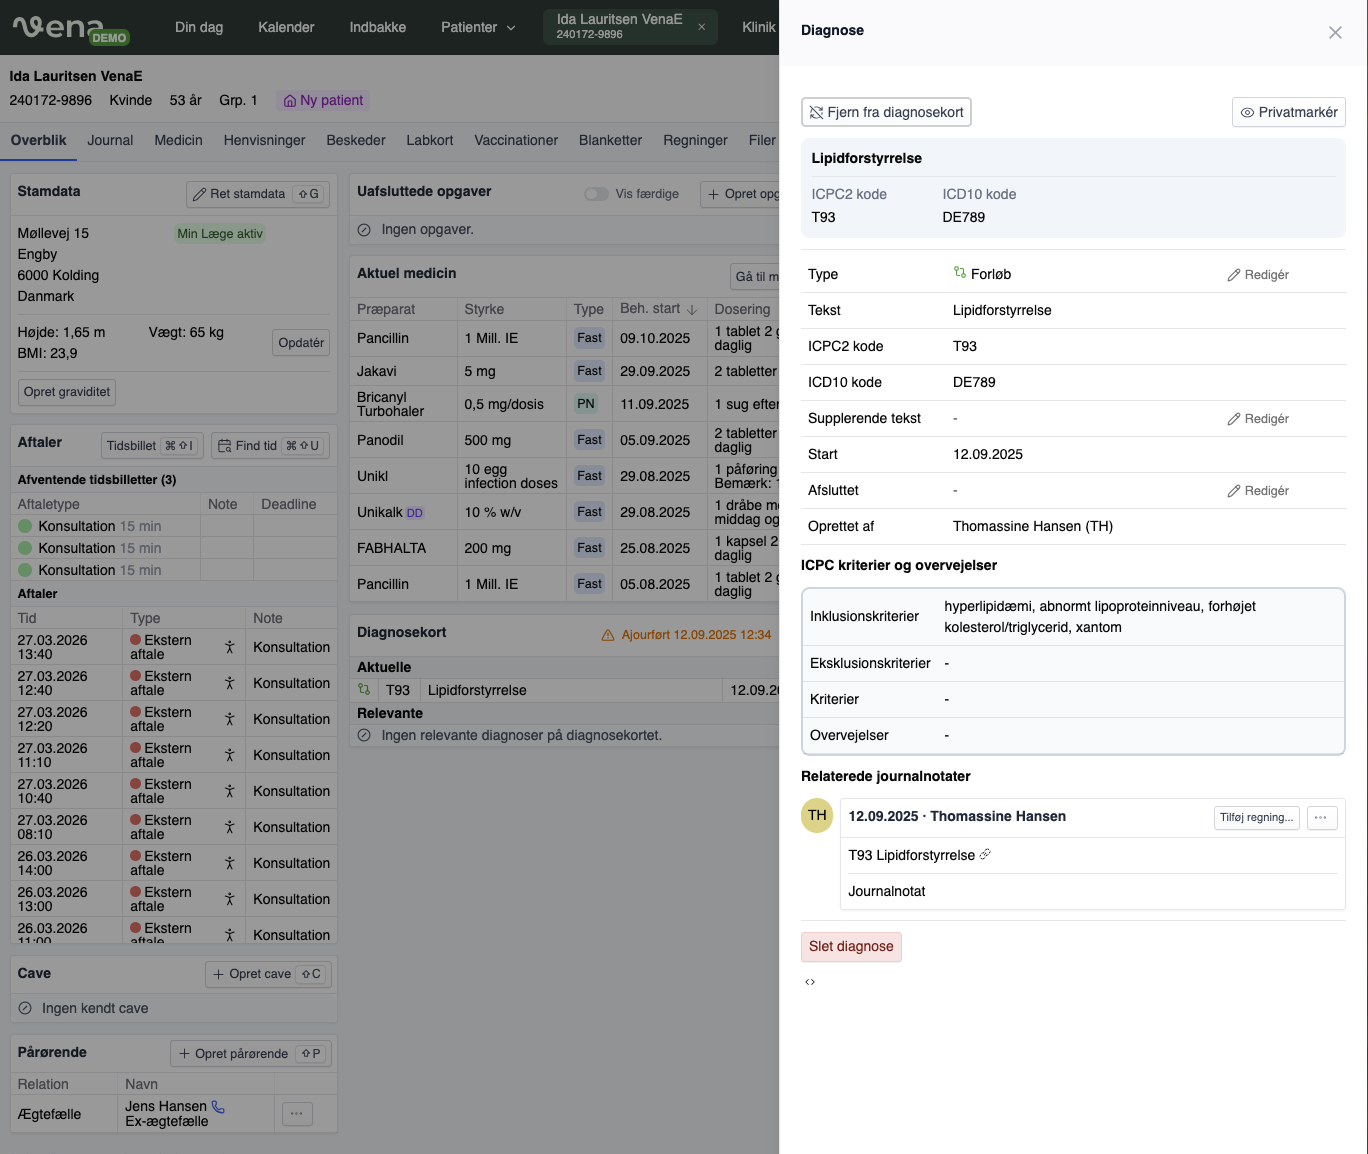Open the Kalender menu item
This screenshot has width=1368, height=1154.
[286, 27]
